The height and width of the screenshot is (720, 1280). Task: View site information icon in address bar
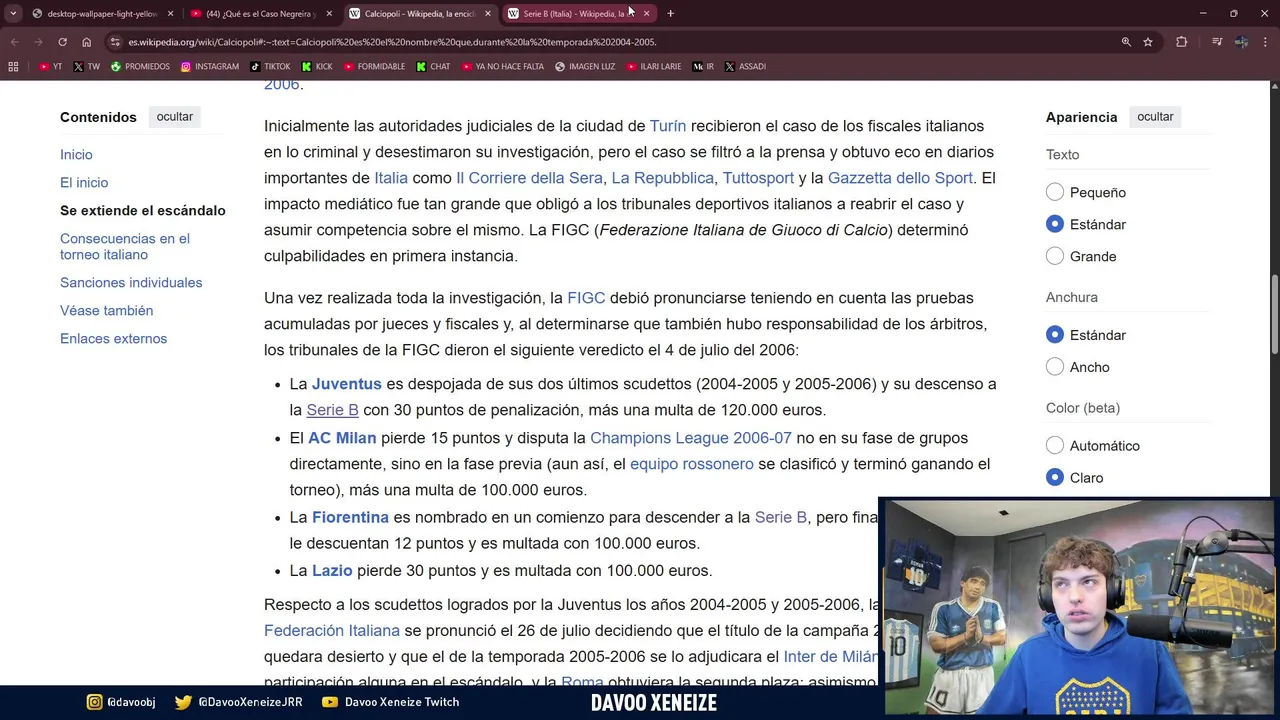coord(115,42)
